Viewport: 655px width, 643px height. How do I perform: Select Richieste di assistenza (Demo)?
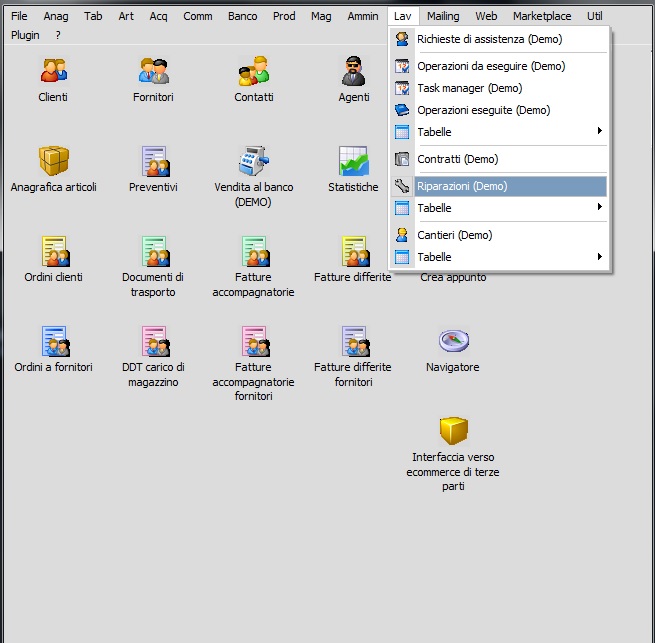pyautogui.click(x=500, y=39)
